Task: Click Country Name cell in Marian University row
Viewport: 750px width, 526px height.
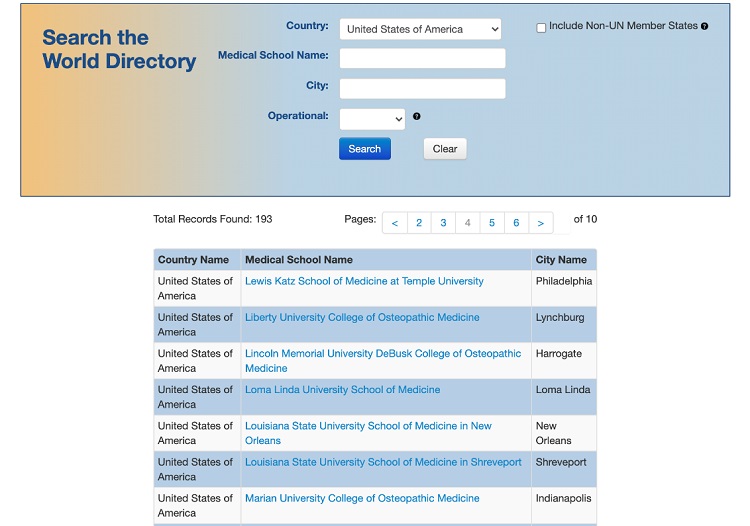Action: pyautogui.click(x=195, y=505)
